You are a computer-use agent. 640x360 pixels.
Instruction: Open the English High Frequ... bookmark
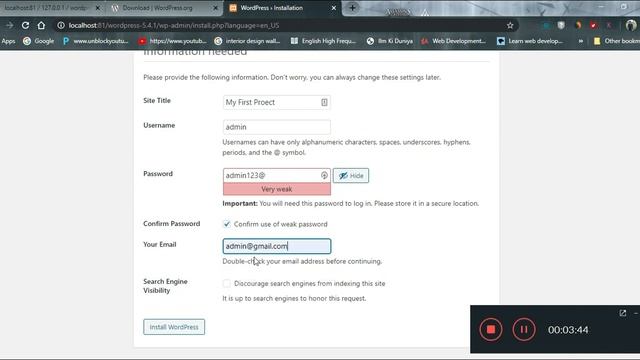(x=323, y=41)
